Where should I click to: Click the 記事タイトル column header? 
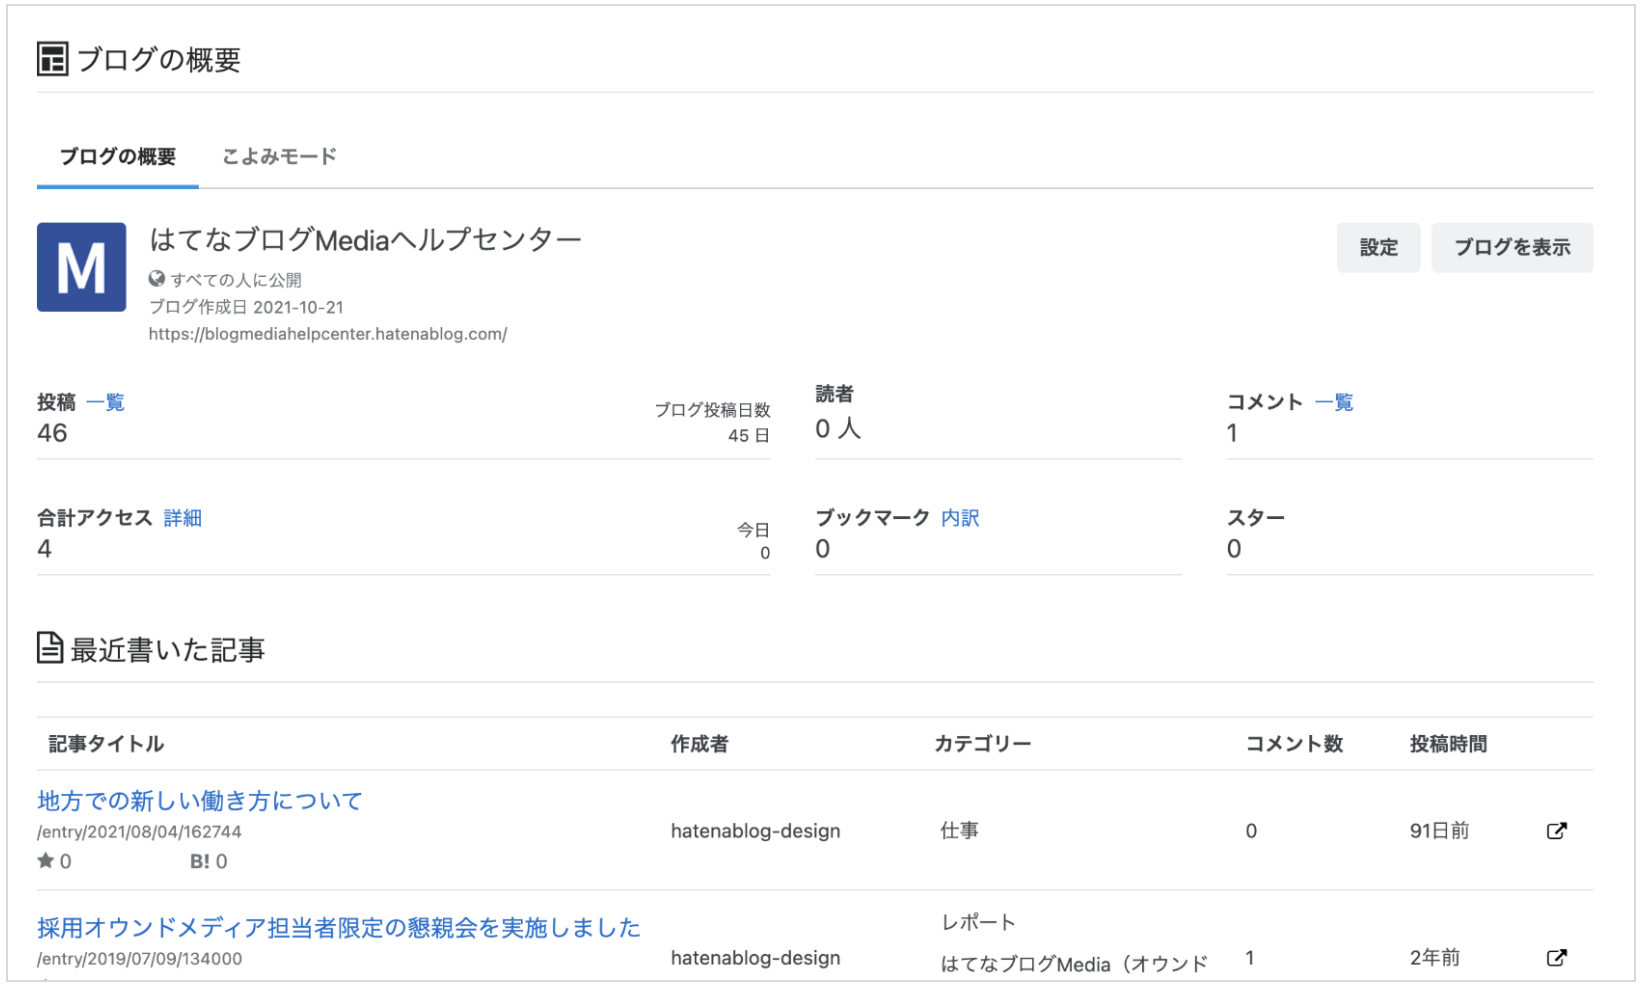[103, 743]
